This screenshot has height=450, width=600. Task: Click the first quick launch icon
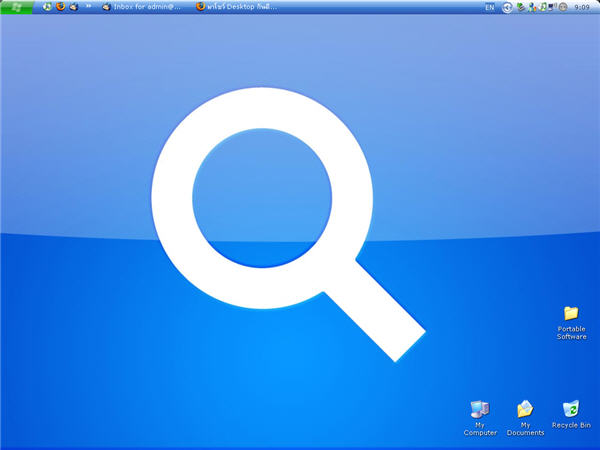coord(47,7)
